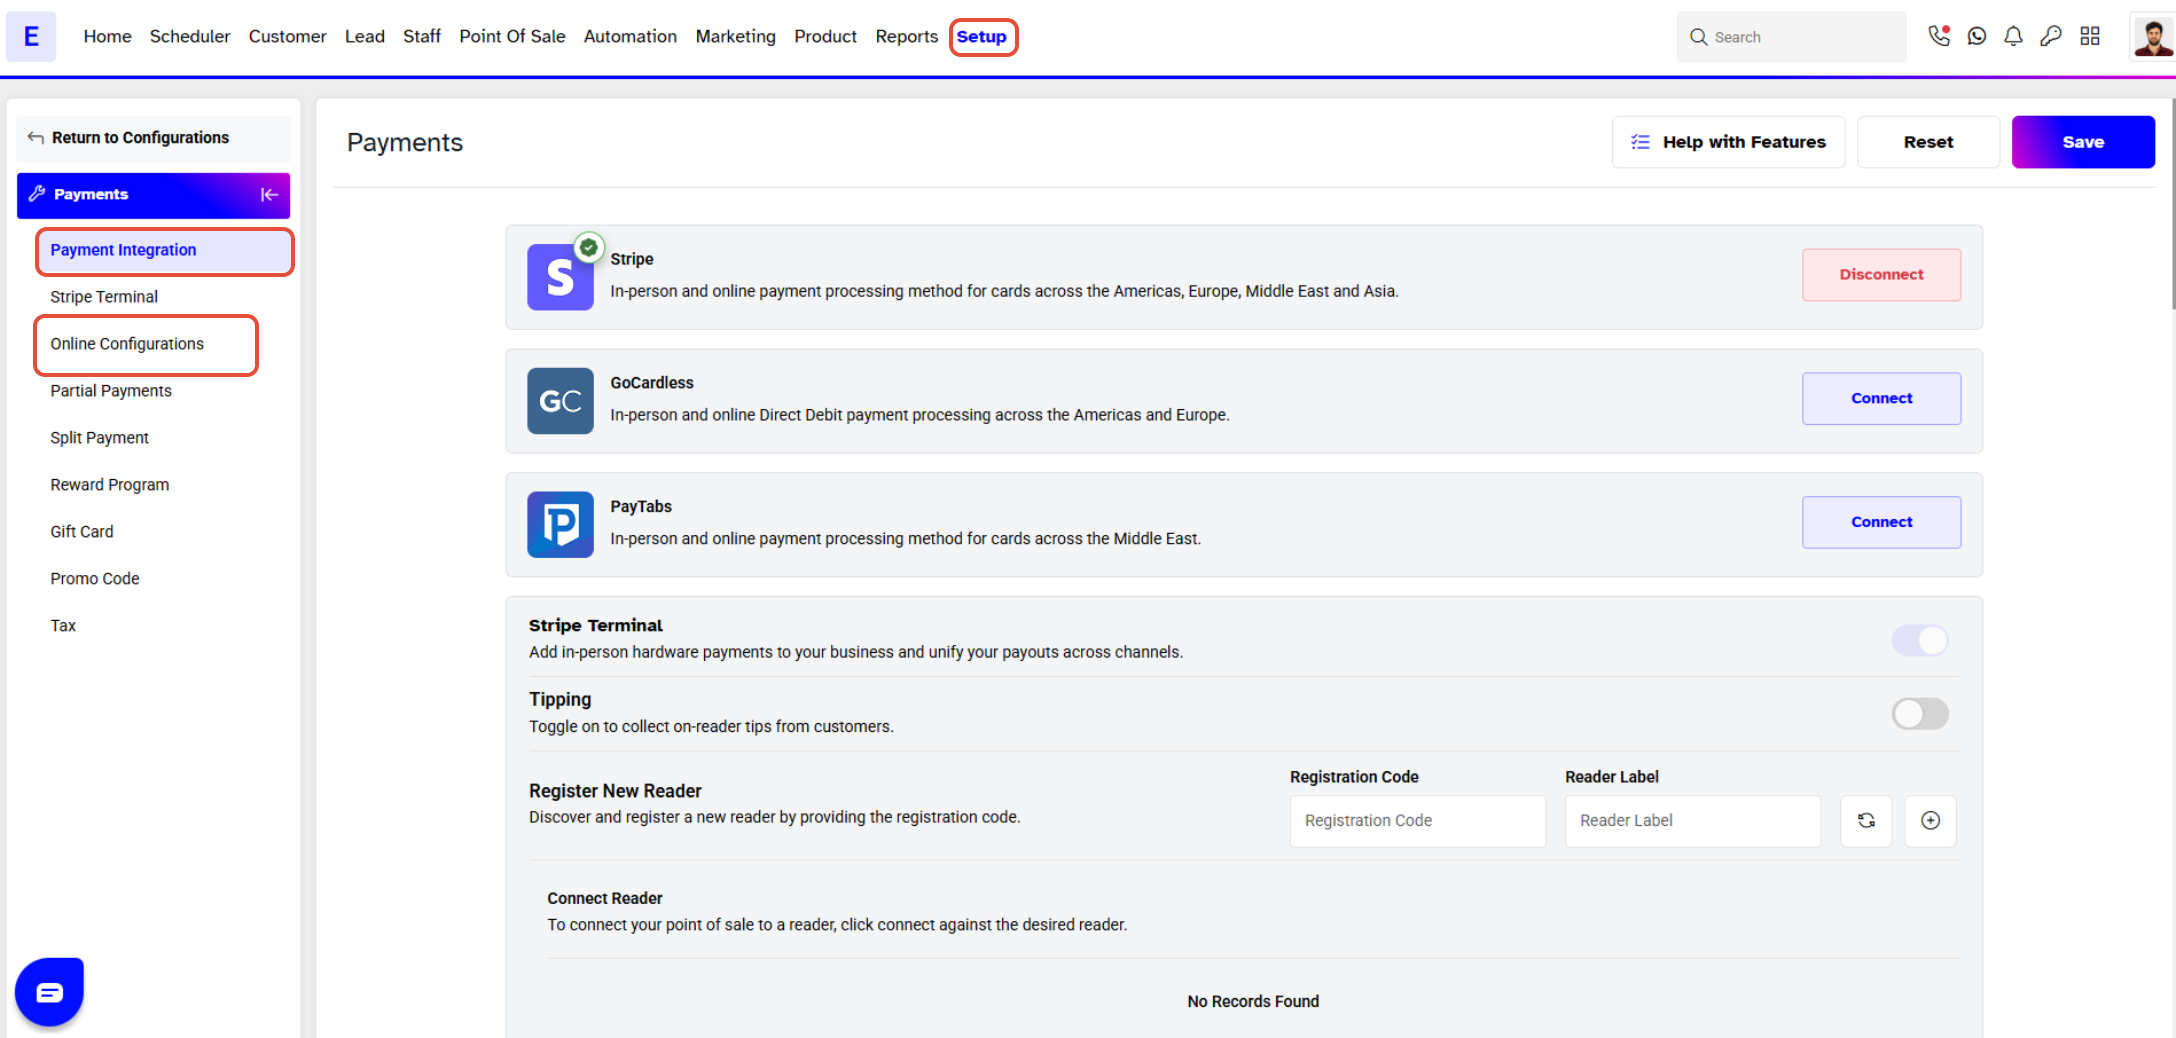Open the WhatsApp chat icon
Viewport: 2176px width, 1038px height.
point(1977,36)
